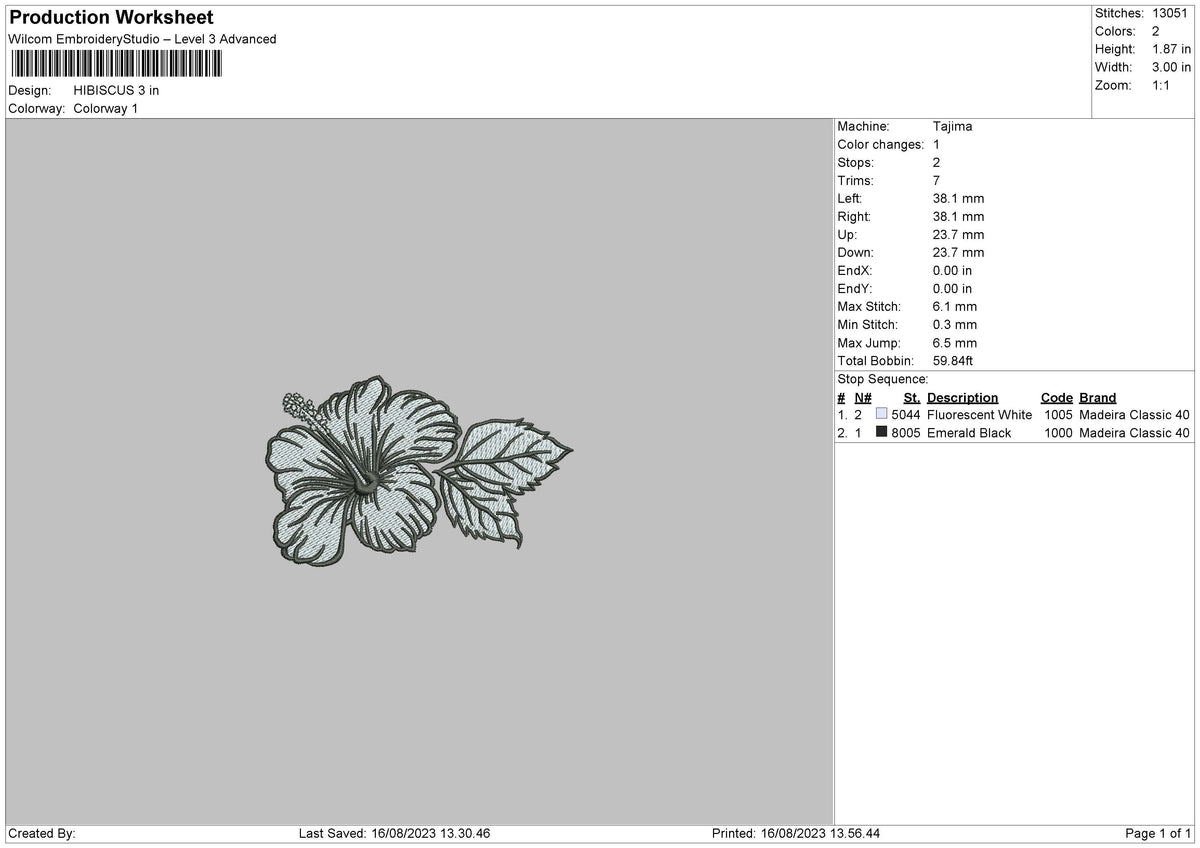Viewport: 1200px width, 848px height.
Task: Click the Fluorescent White color swatch
Action: (x=881, y=414)
